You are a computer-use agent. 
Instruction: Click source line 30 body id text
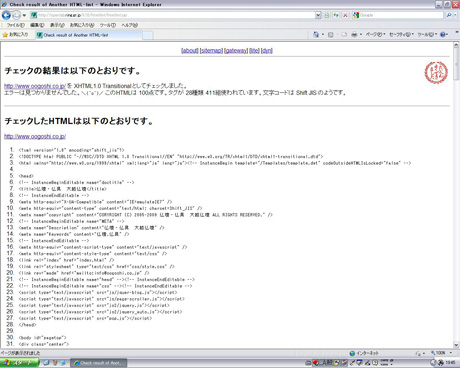43,338
